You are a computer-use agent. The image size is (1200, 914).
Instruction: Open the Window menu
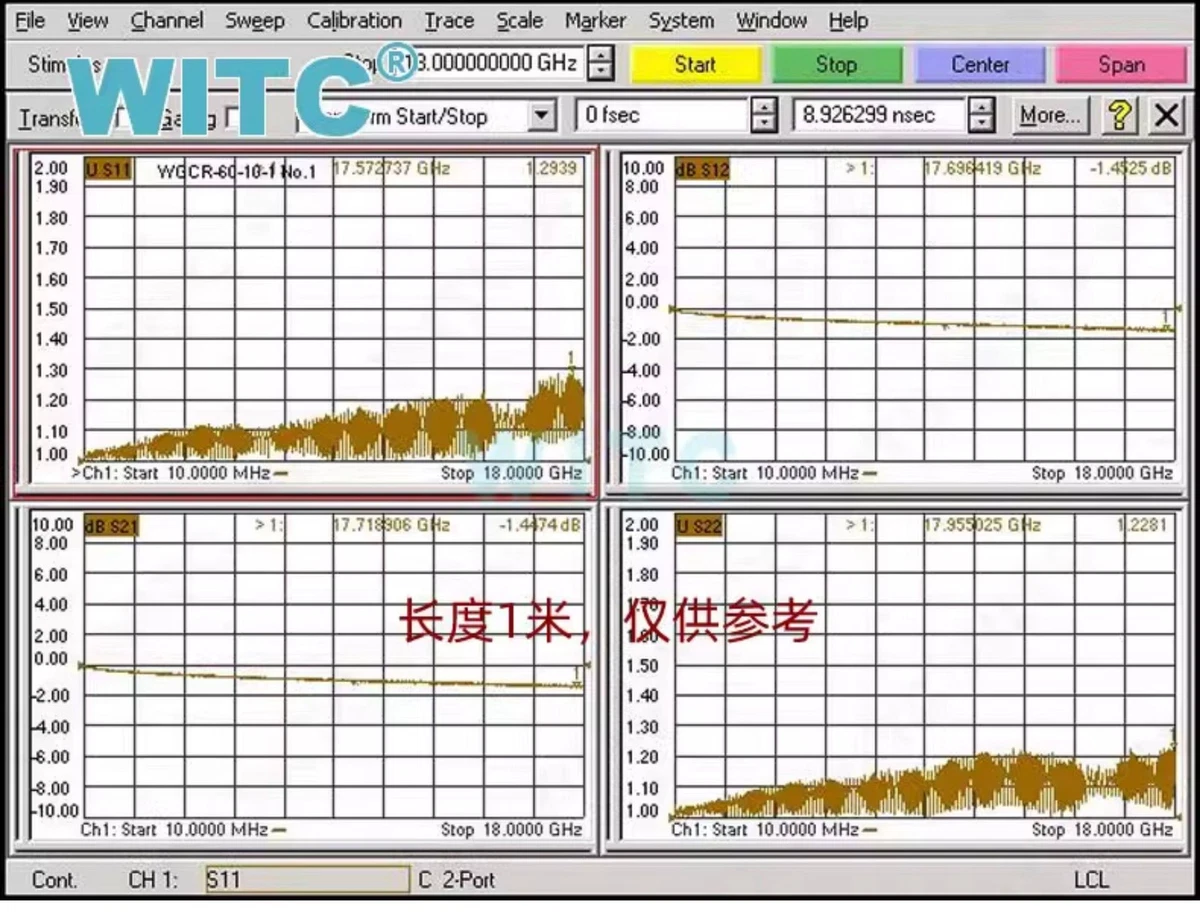(771, 20)
